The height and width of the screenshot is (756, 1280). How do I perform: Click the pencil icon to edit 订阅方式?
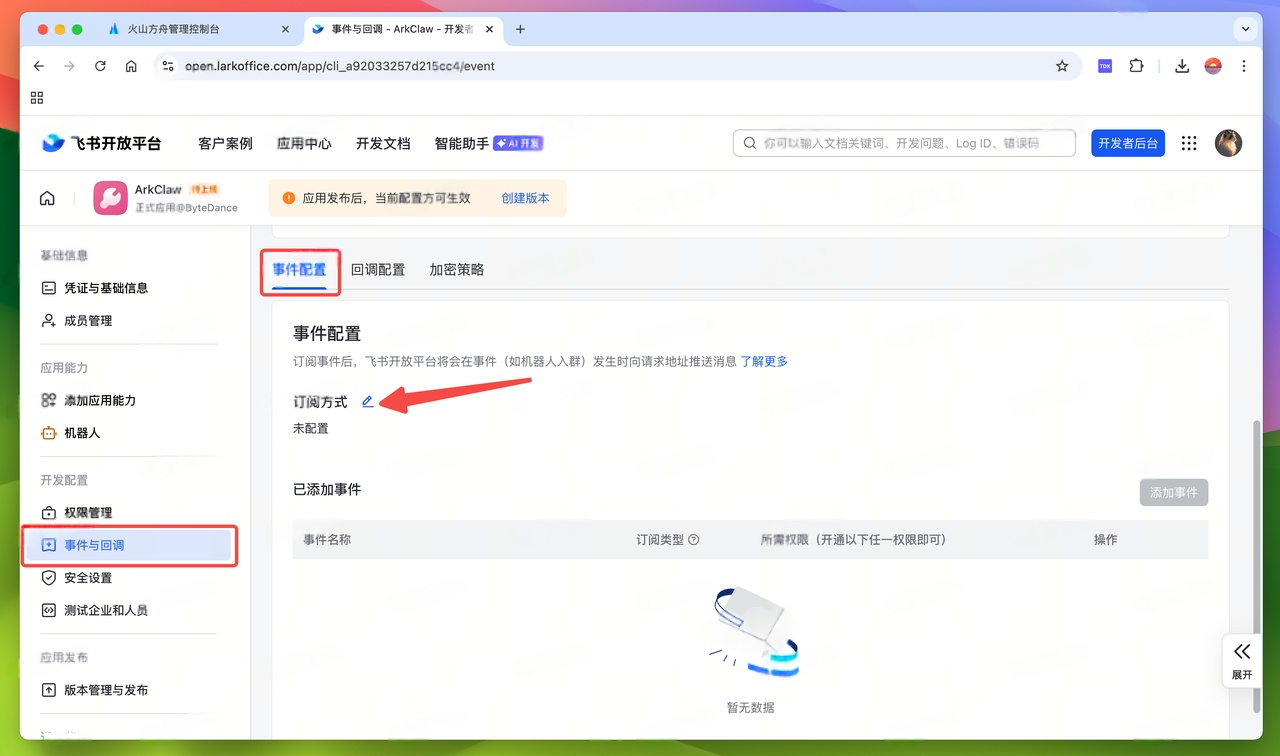(367, 400)
